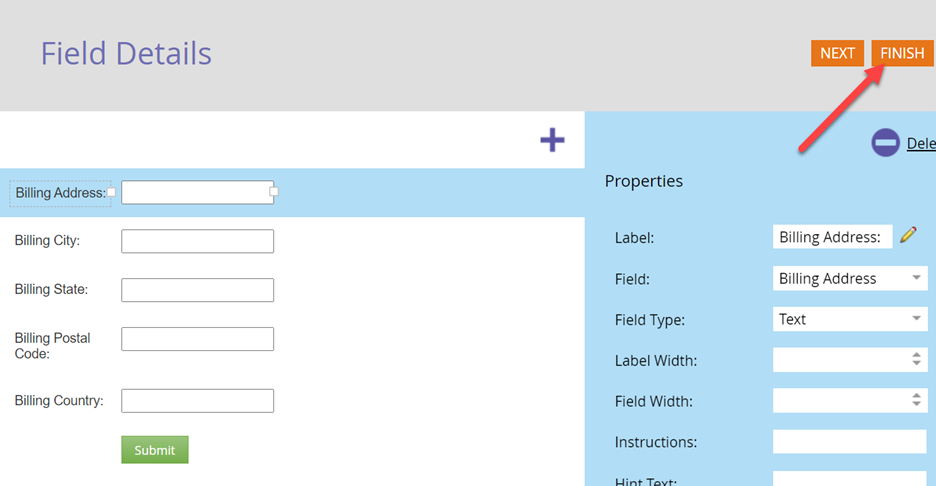Click the Billing City input field
The width and height of the screenshot is (936, 486).
(198, 241)
